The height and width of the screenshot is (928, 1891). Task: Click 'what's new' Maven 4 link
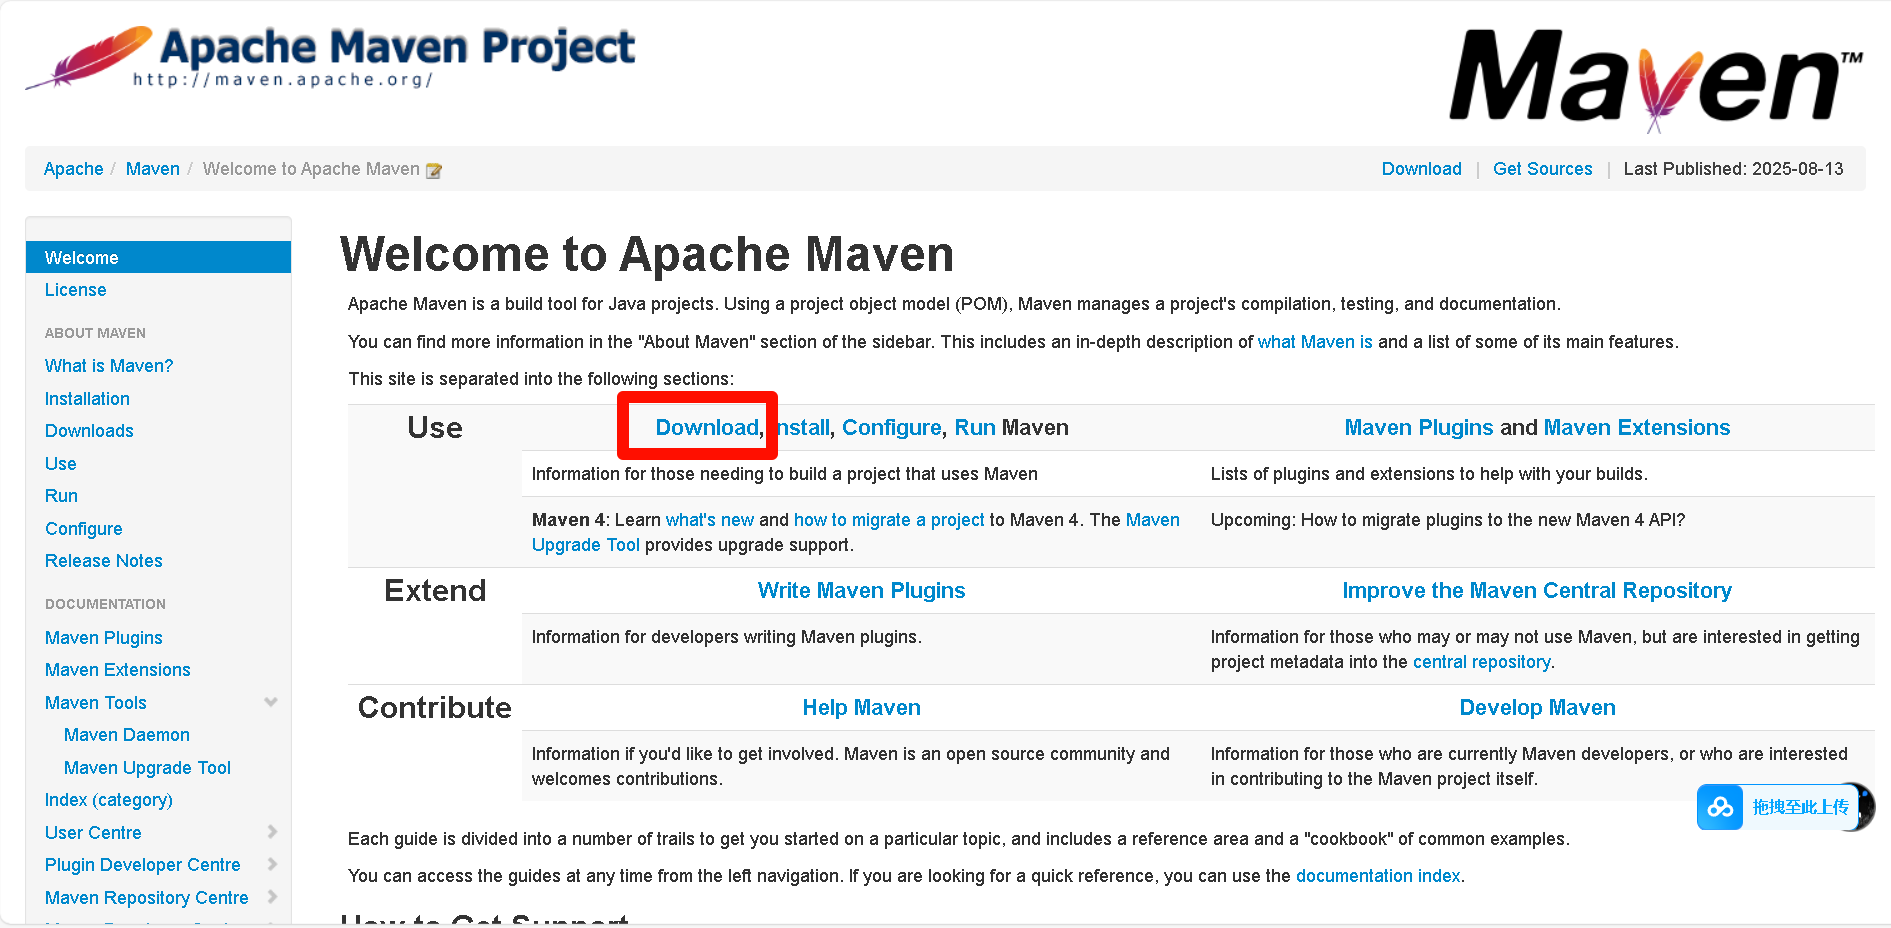coord(710,520)
